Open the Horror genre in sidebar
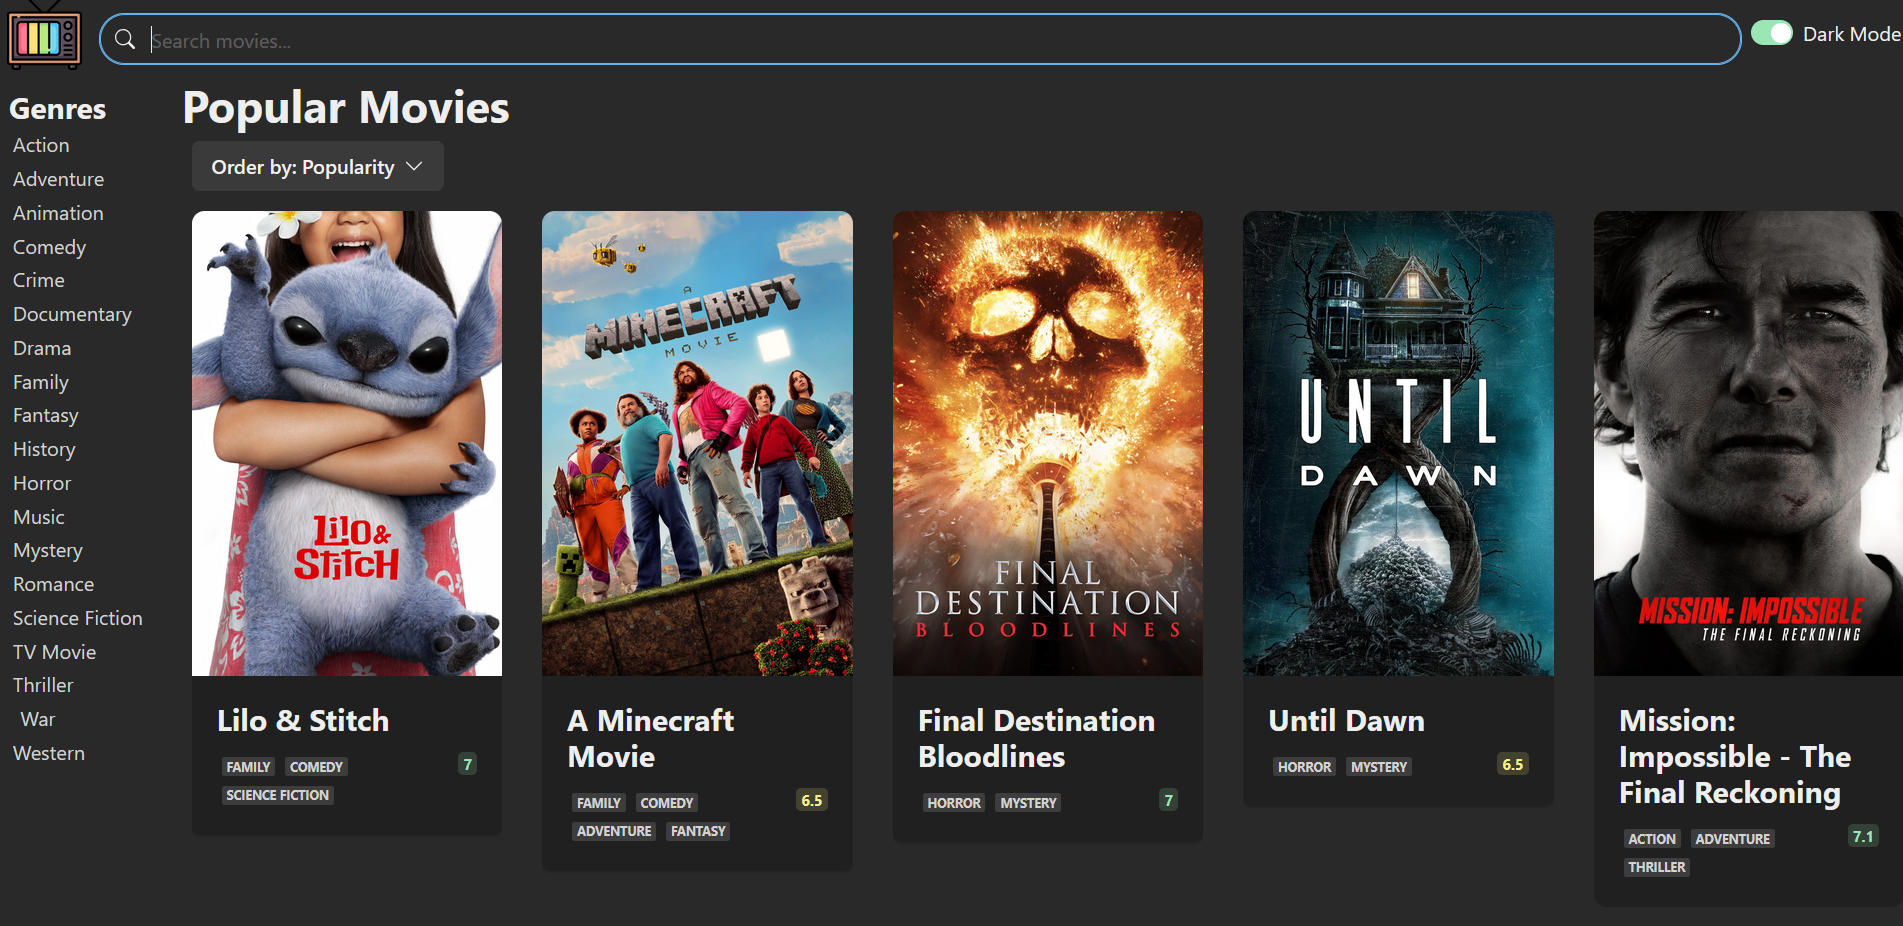Viewport: 1903px width, 926px height. click(42, 483)
